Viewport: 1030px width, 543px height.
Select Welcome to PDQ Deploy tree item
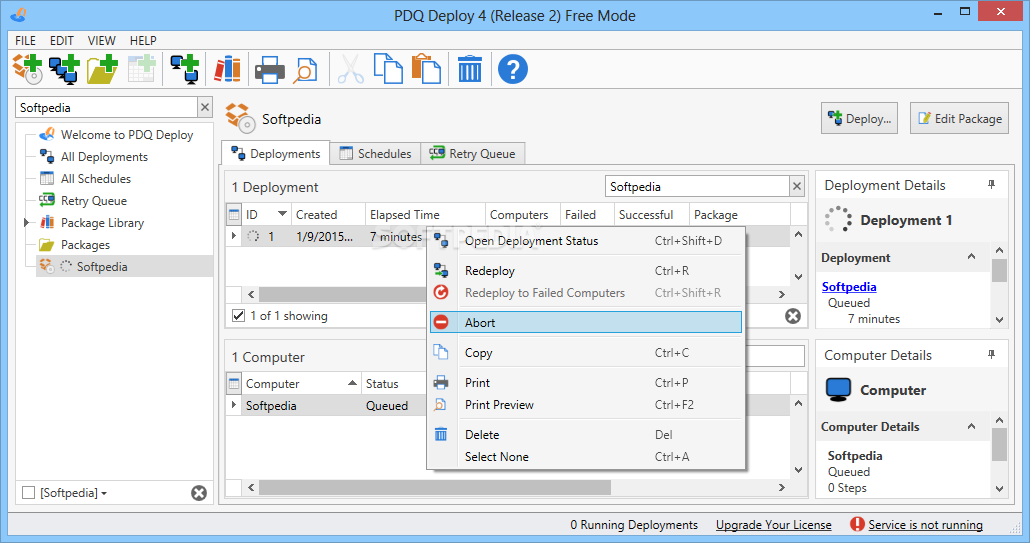[x=127, y=135]
